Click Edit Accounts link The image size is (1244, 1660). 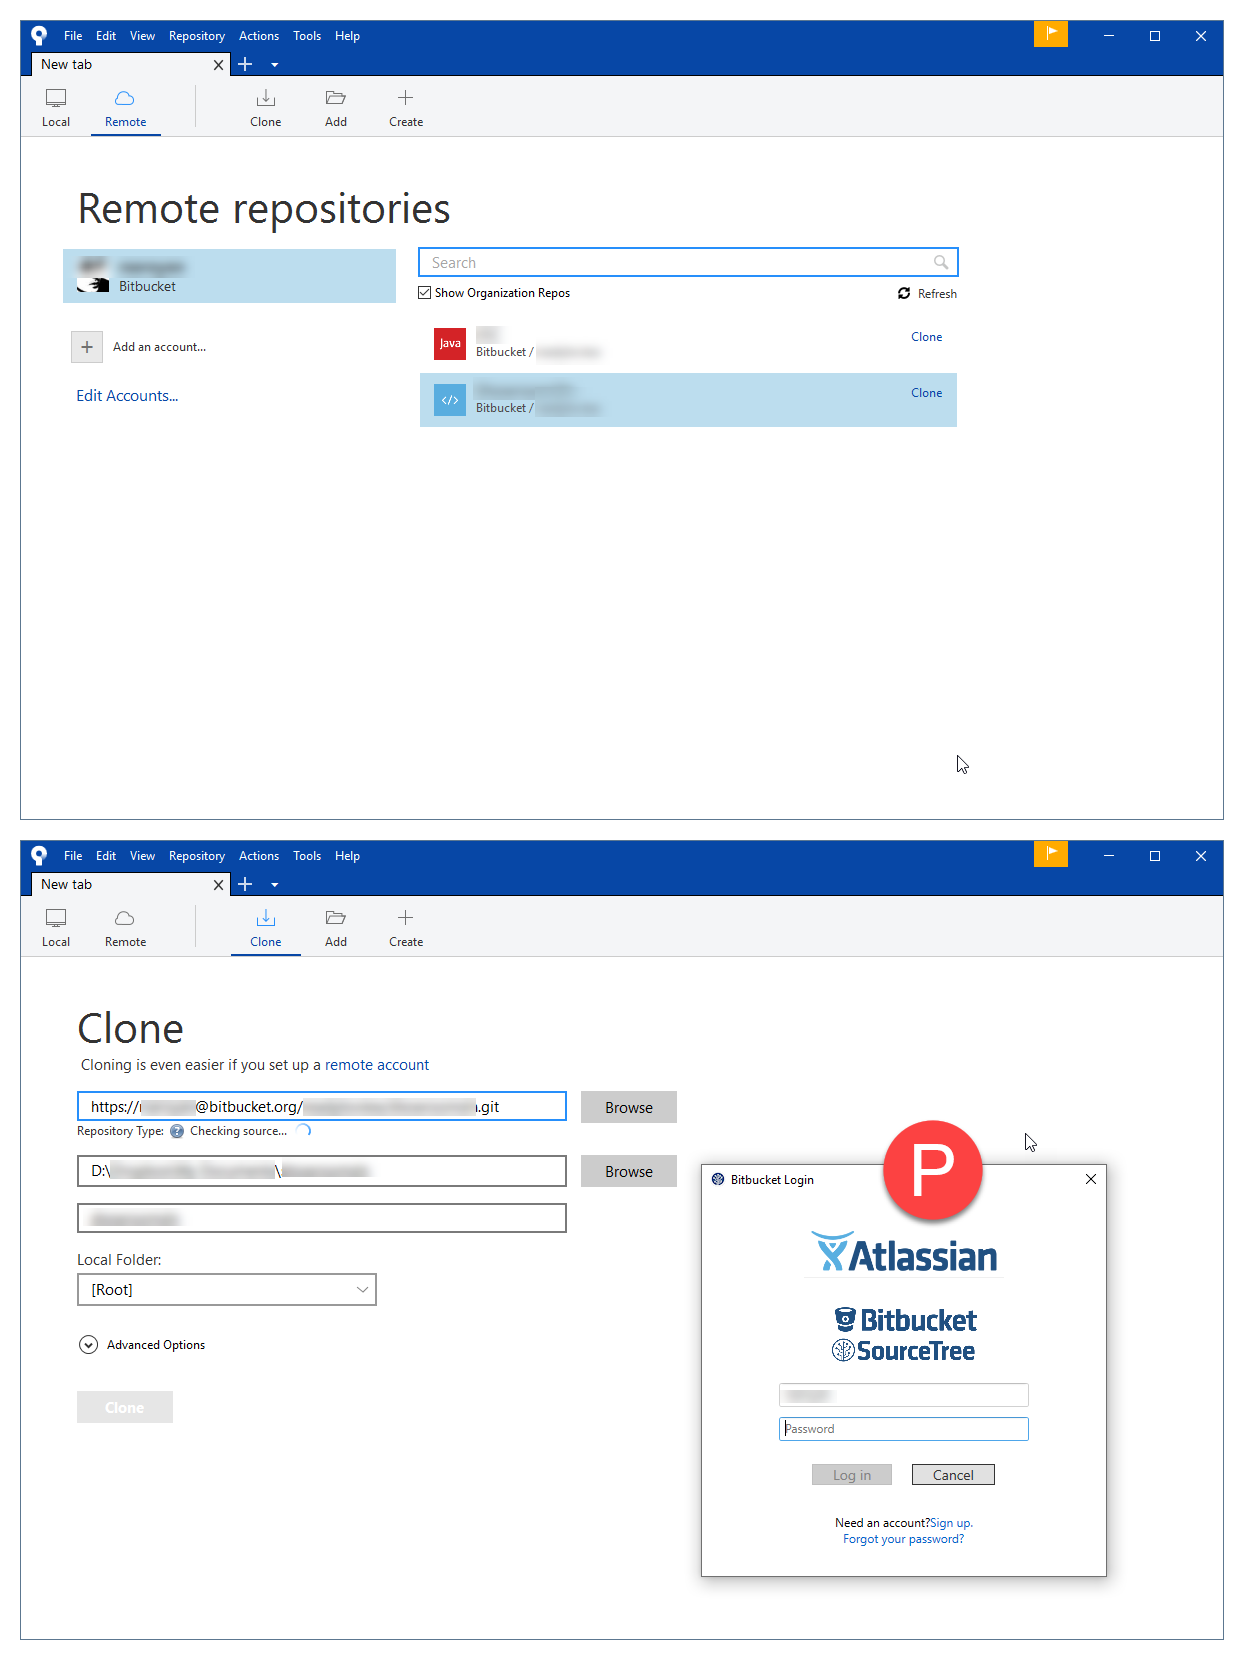[128, 396]
